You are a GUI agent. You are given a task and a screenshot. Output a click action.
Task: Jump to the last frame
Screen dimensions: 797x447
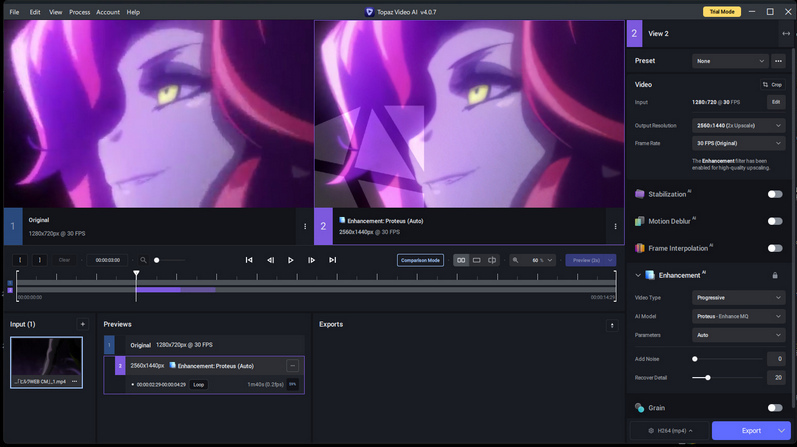pos(332,260)
